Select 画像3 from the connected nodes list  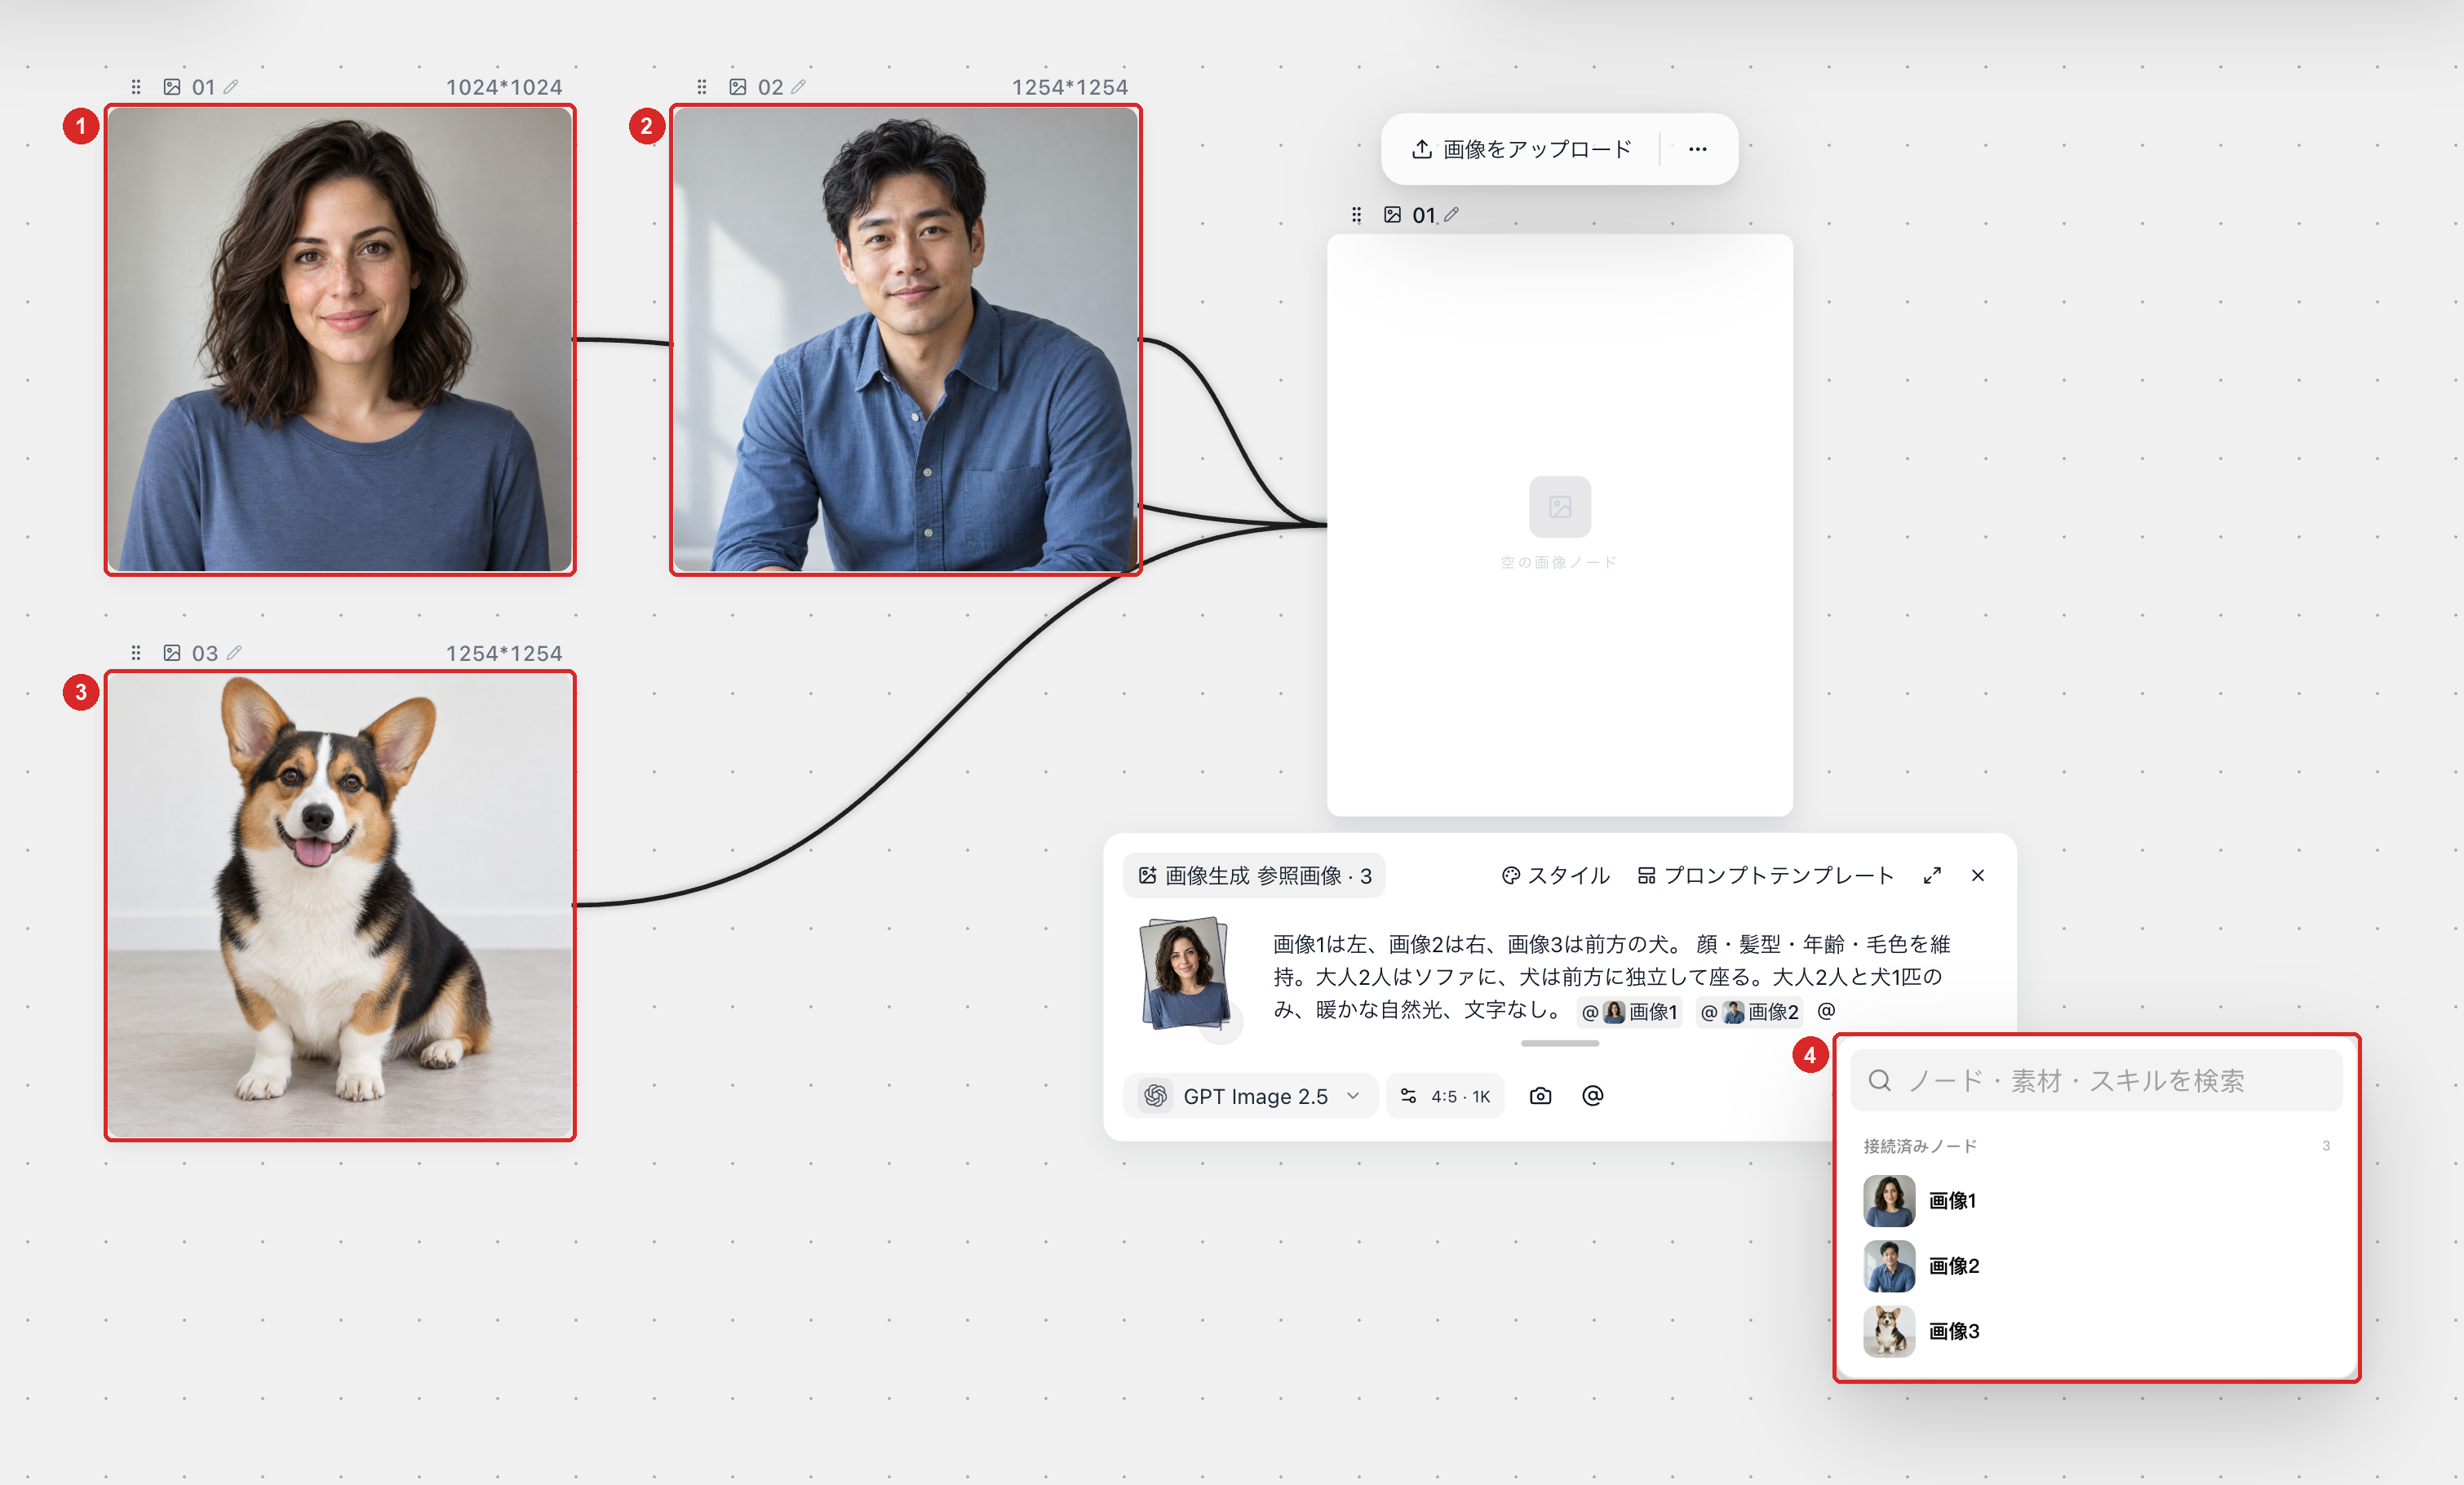(x=2096, y=1331)
